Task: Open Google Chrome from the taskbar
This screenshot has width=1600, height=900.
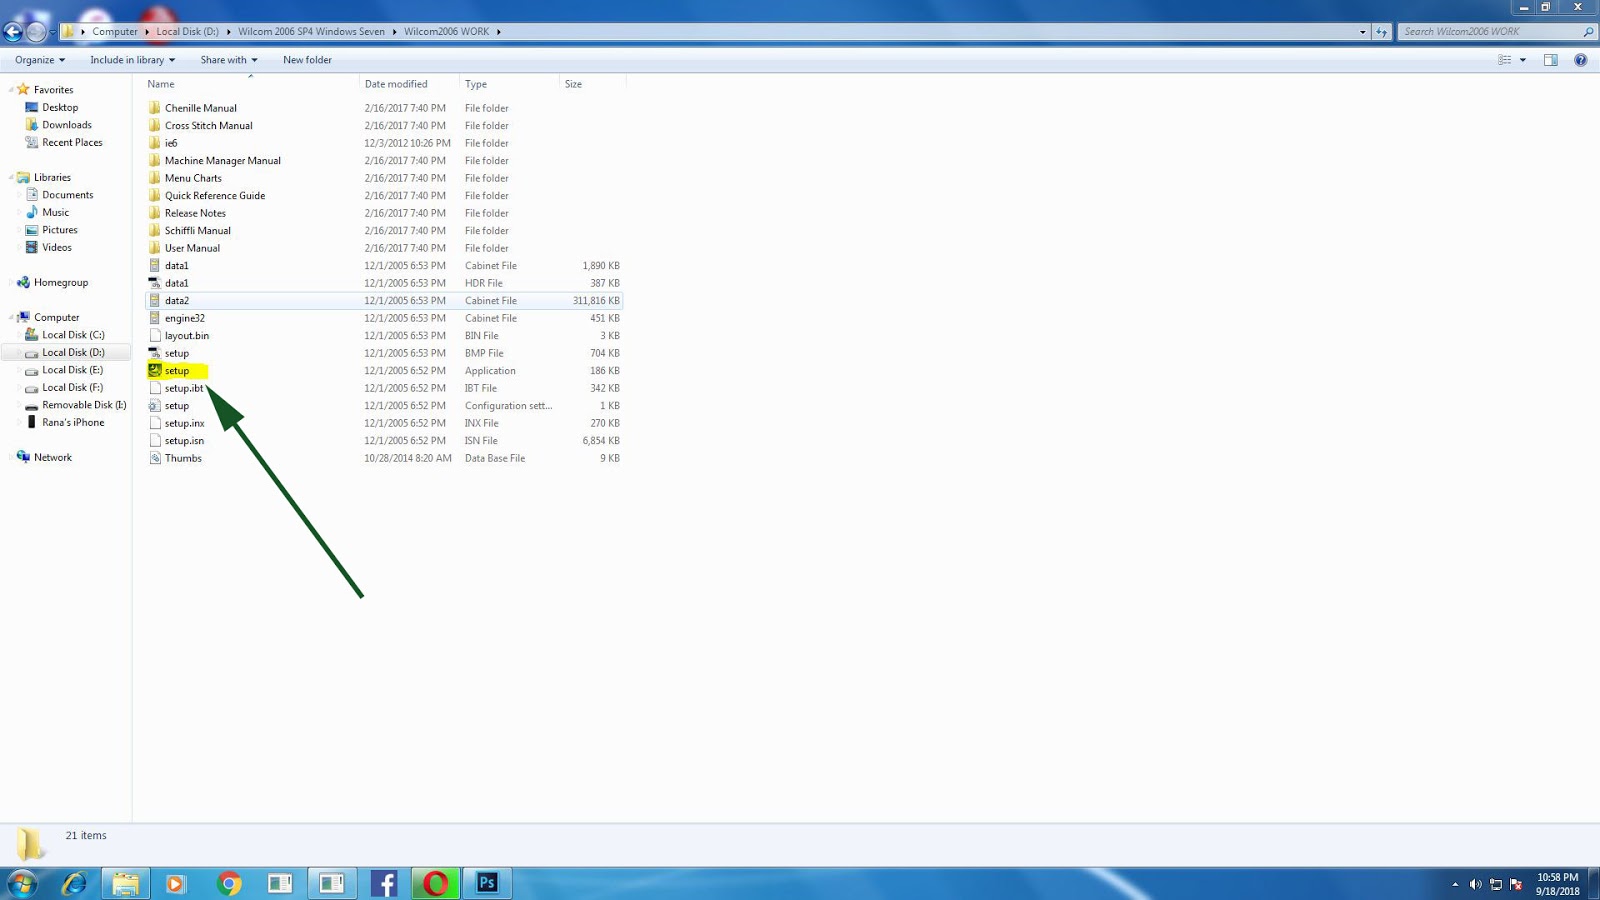Action: [x=229, y=883]
